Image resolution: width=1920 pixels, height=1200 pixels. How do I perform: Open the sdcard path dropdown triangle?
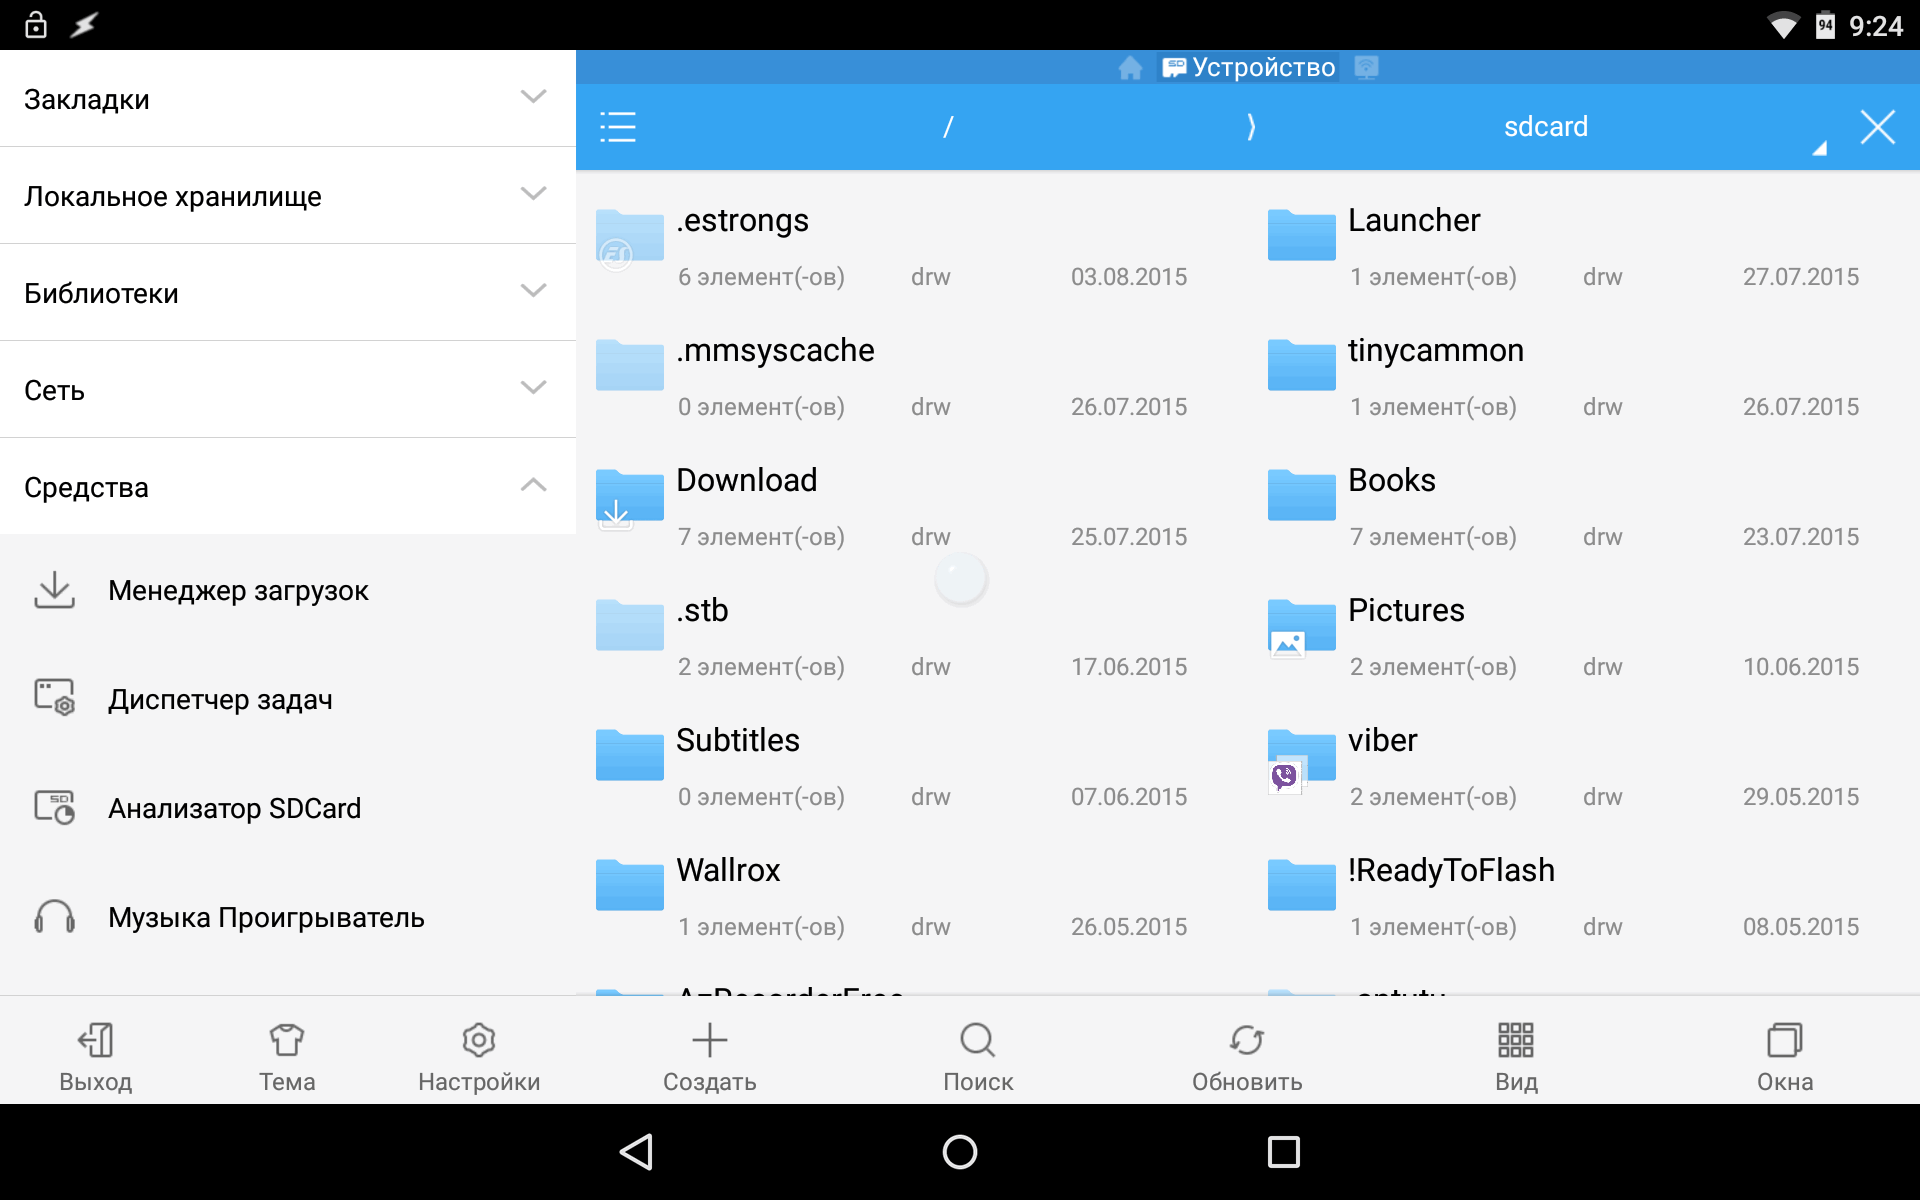pos(1819,148)
